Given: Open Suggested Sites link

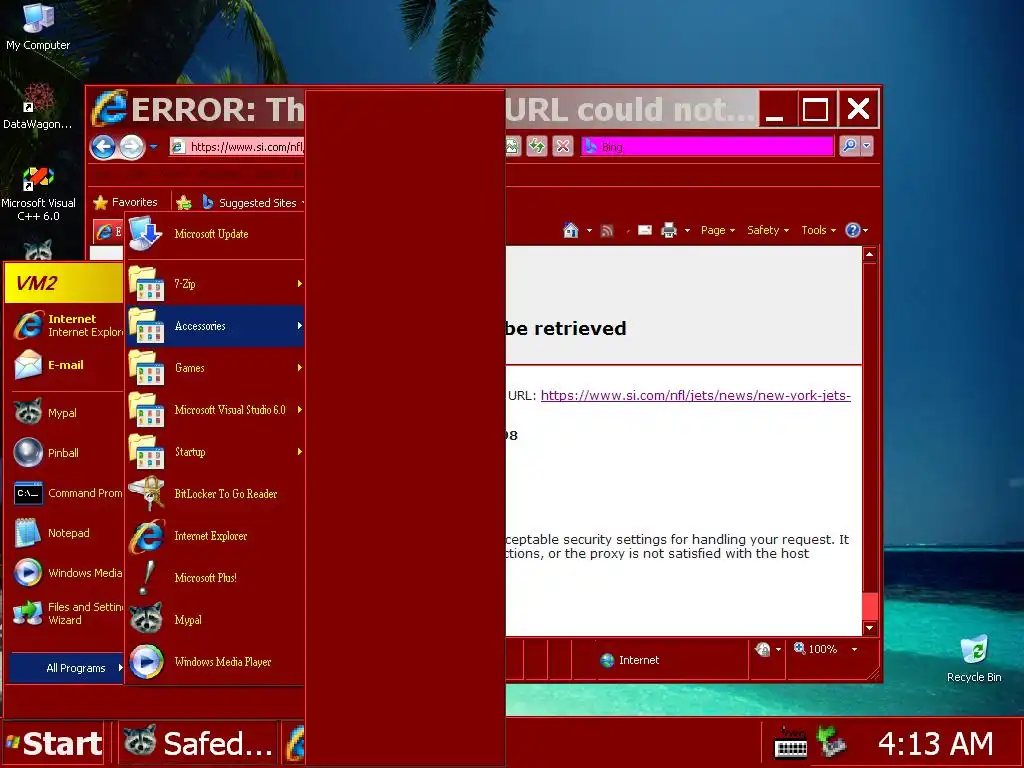Looking at the screenshot, I should pos(250,202).
